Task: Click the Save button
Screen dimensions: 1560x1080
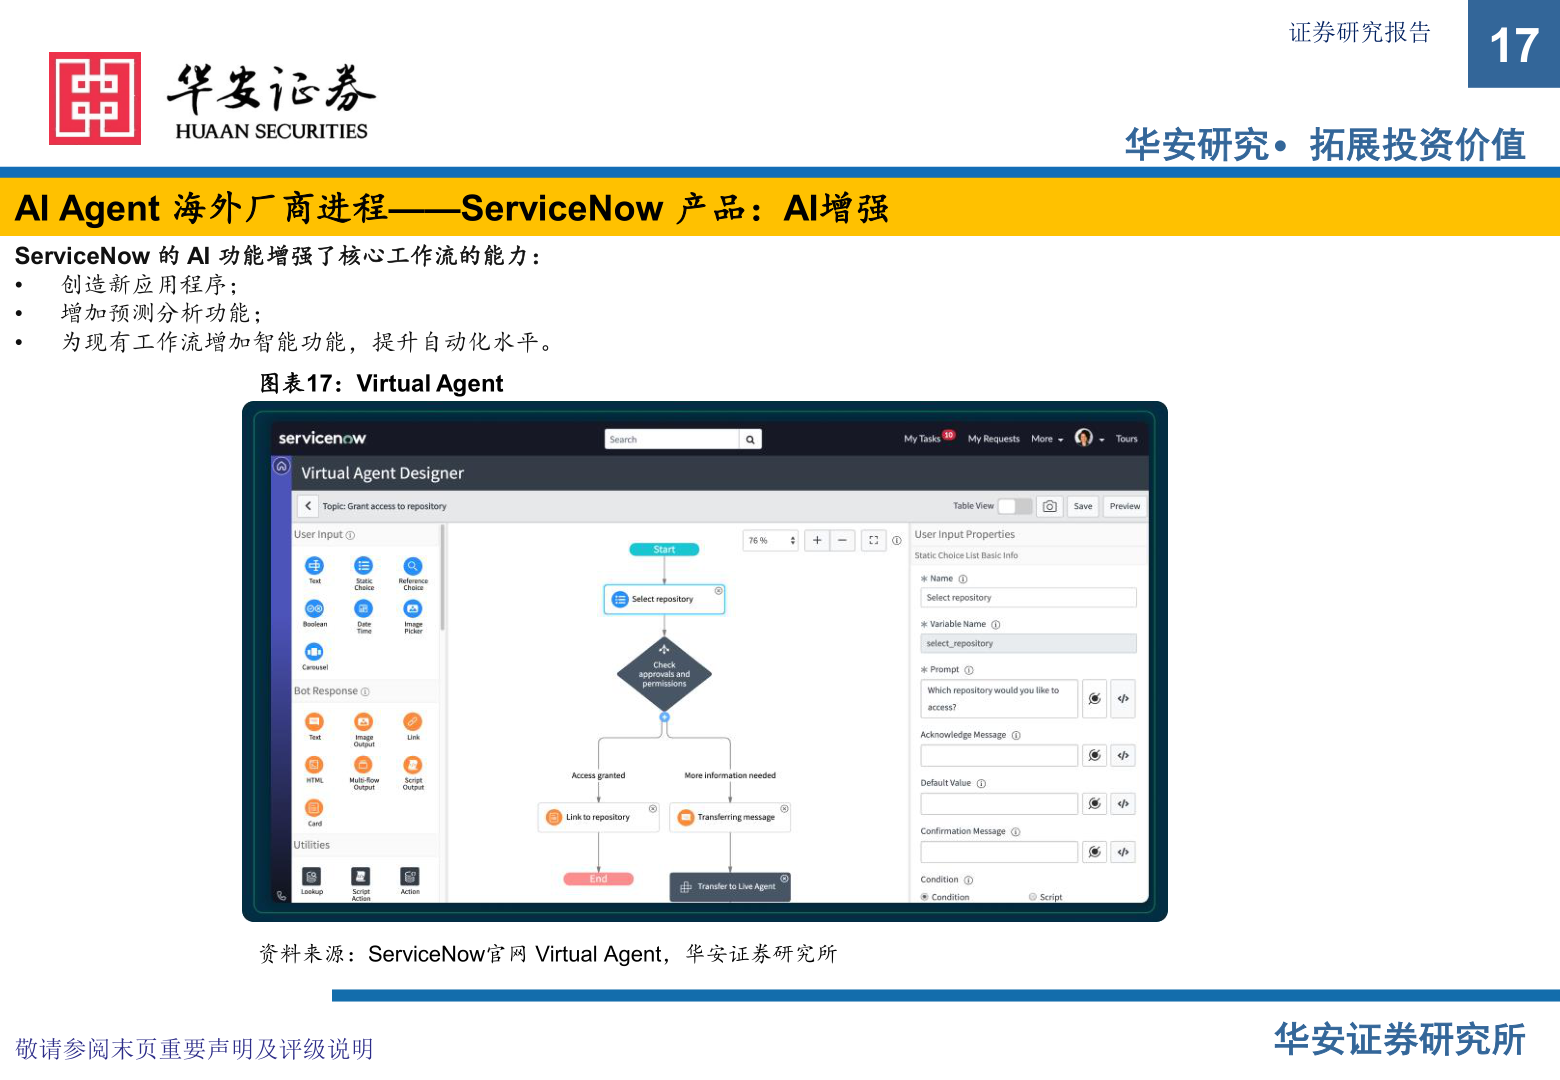Action: click(1083, 506)
